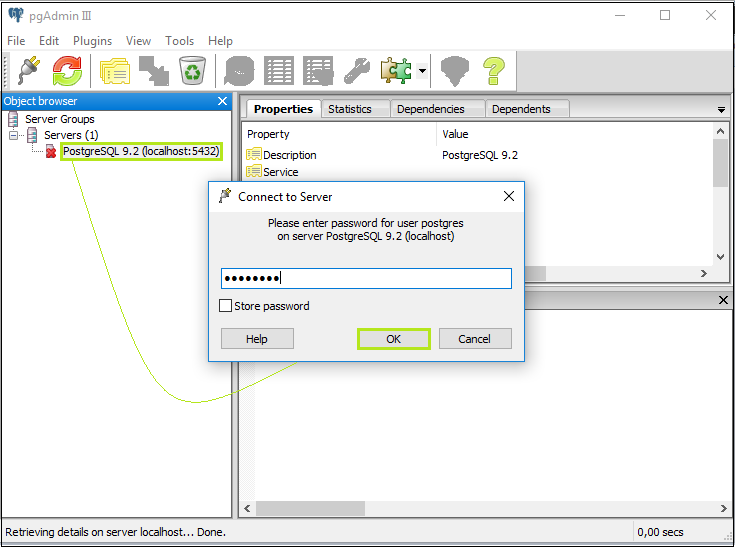Close the Object browser panel

pyautogui.click(x=223, y=101)
